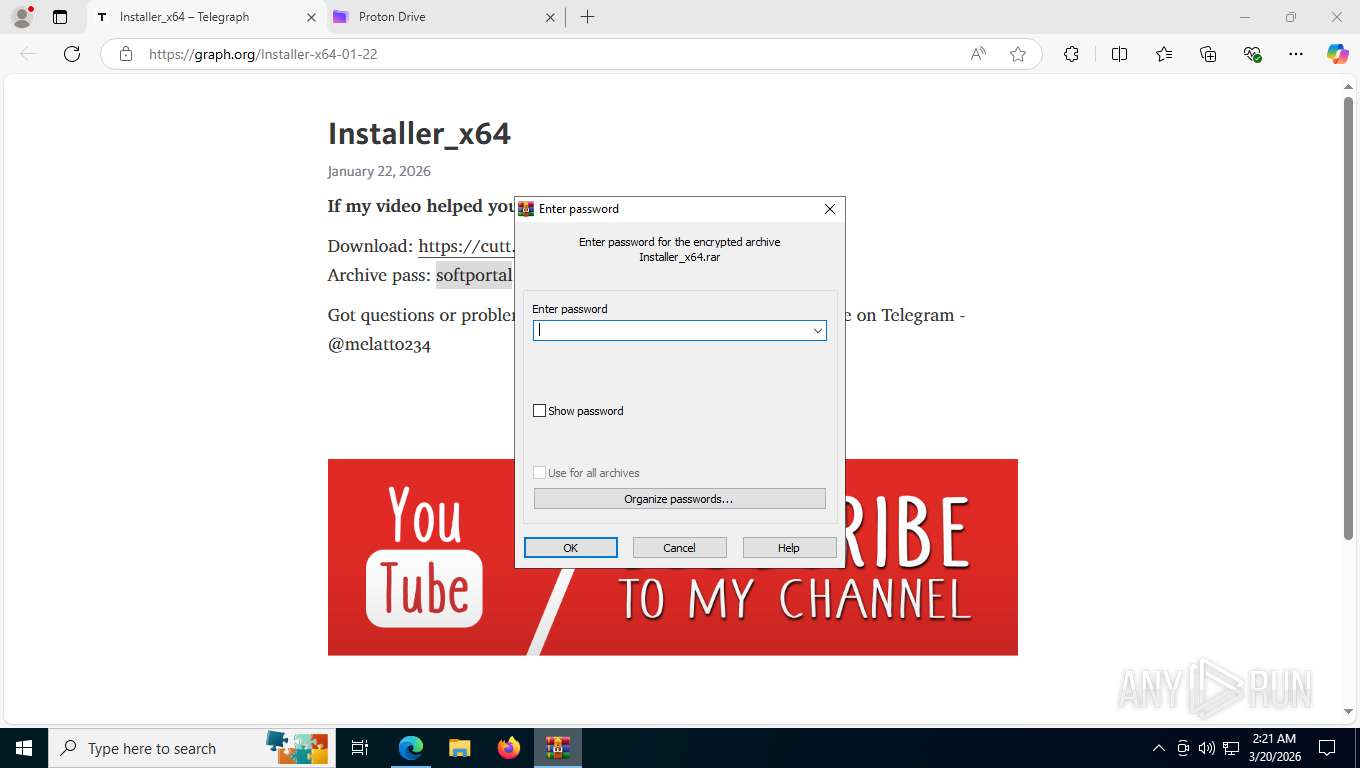Click scrollbar down arrow on page

1348,711
